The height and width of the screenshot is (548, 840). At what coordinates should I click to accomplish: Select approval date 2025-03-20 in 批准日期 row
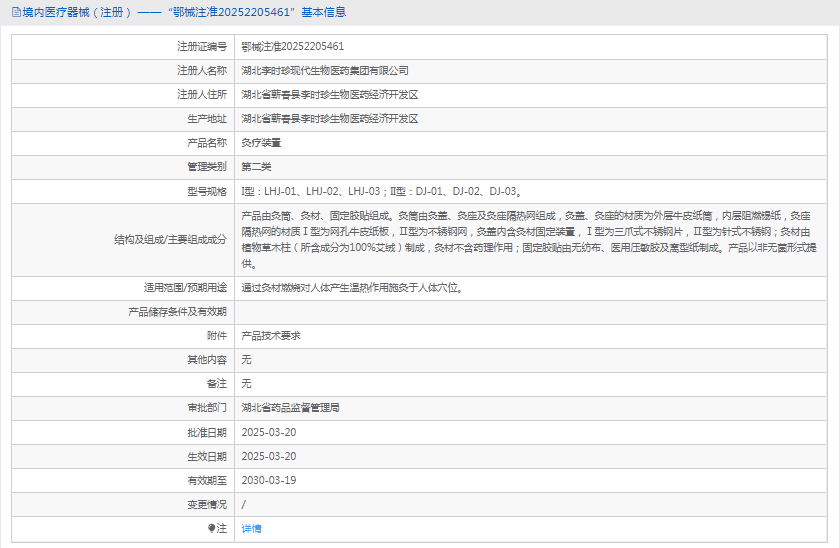click(269, 432)
